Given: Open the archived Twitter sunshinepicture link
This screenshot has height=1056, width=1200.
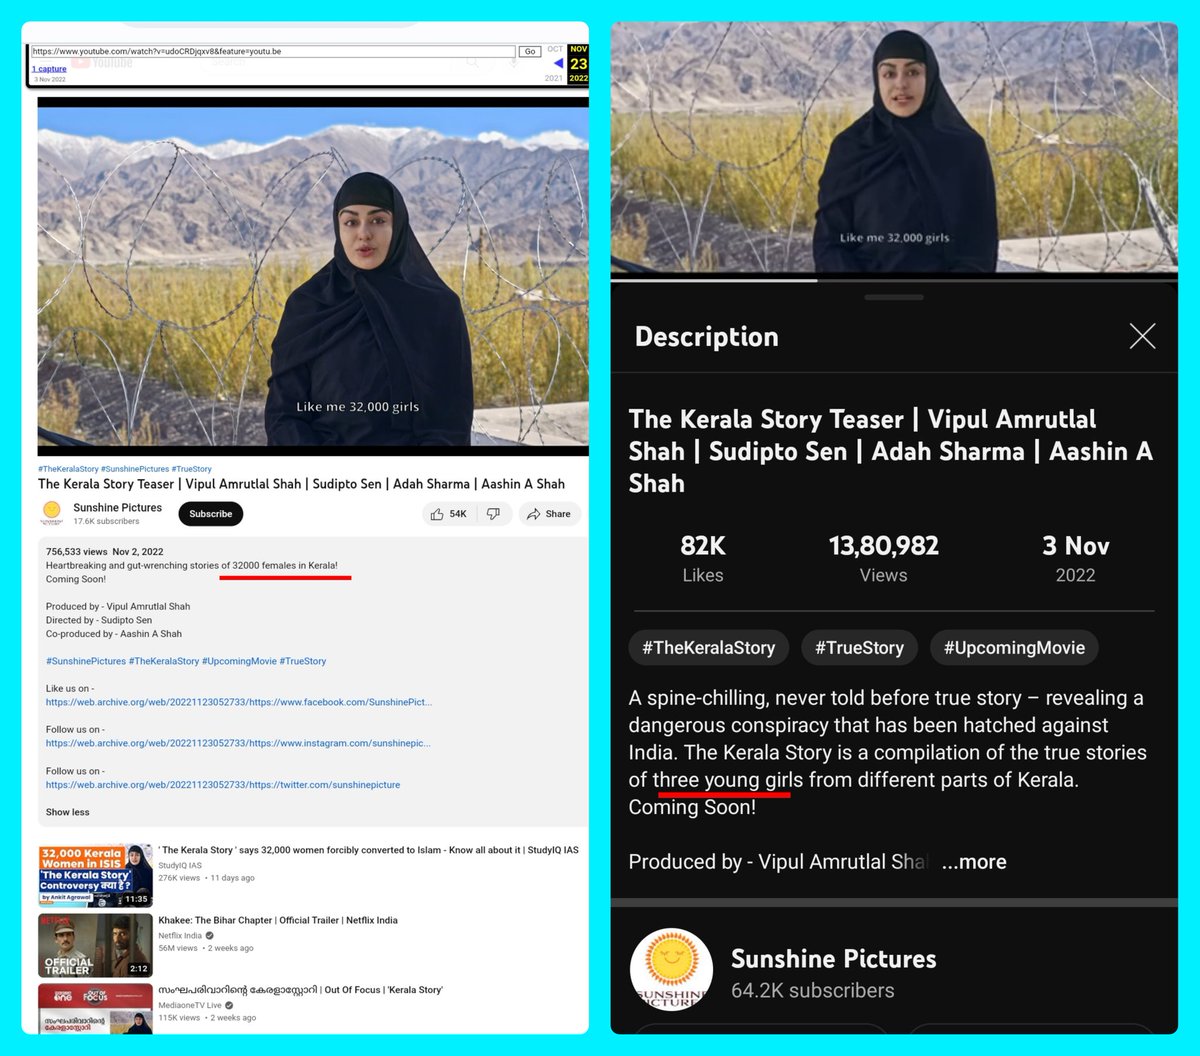Looking at the screenshot, I should point(223,785).
